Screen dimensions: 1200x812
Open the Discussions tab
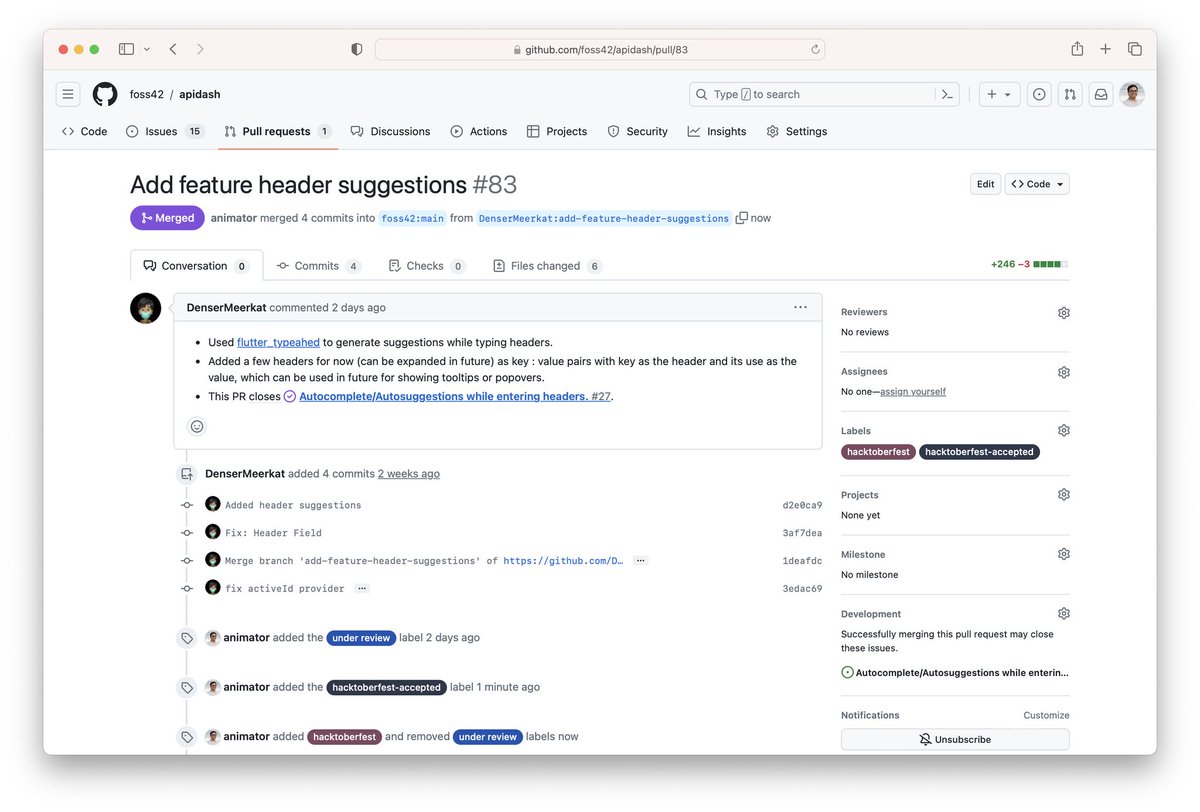point(390,131)
